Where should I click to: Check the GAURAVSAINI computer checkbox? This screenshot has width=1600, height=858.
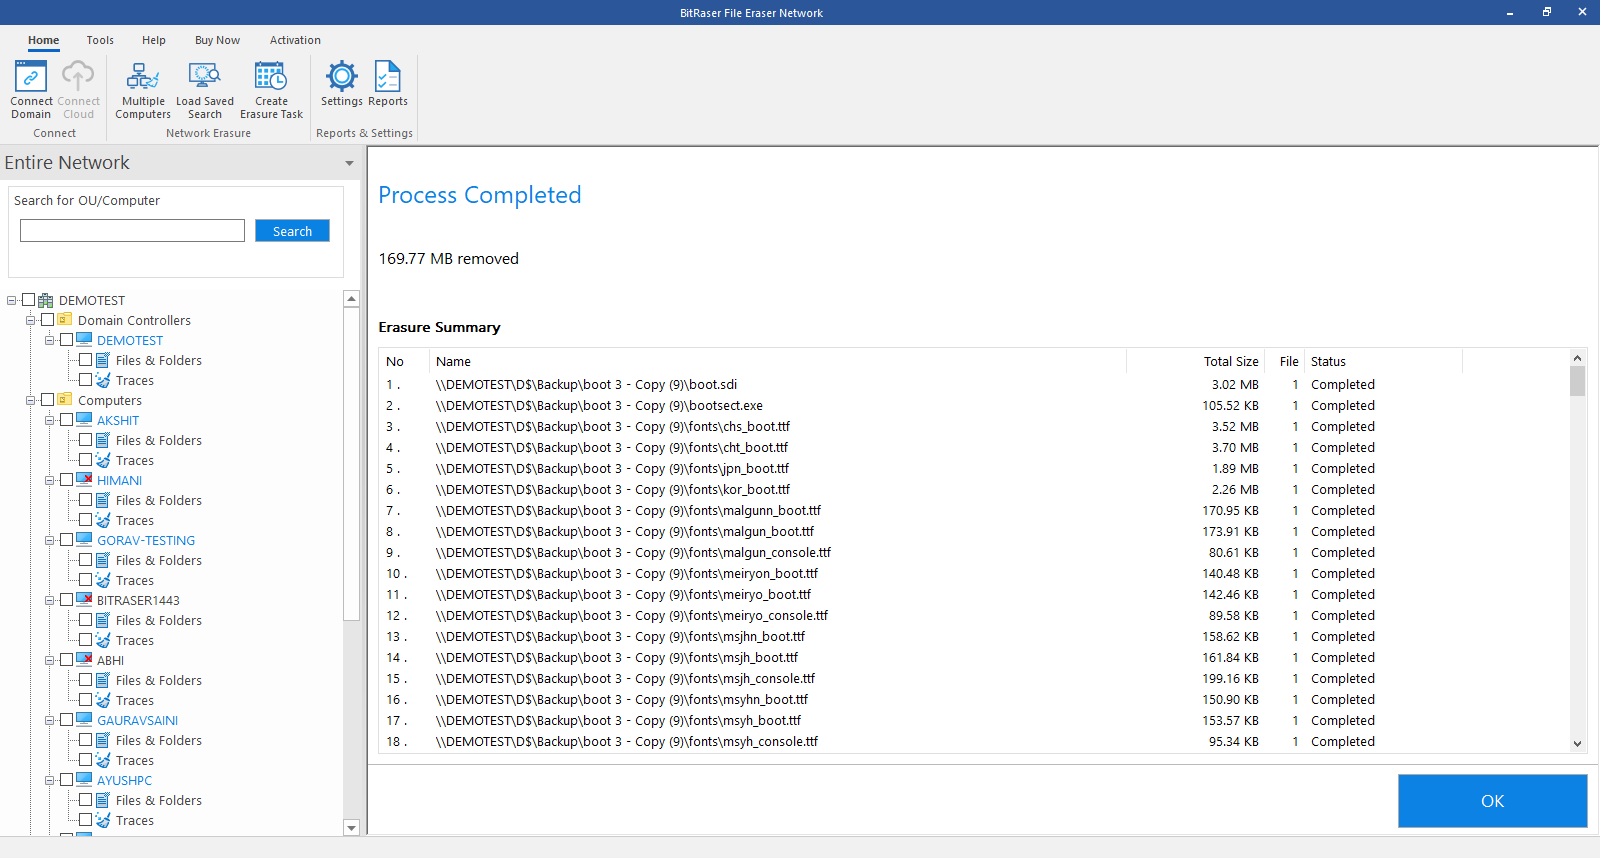coord(66,720)
